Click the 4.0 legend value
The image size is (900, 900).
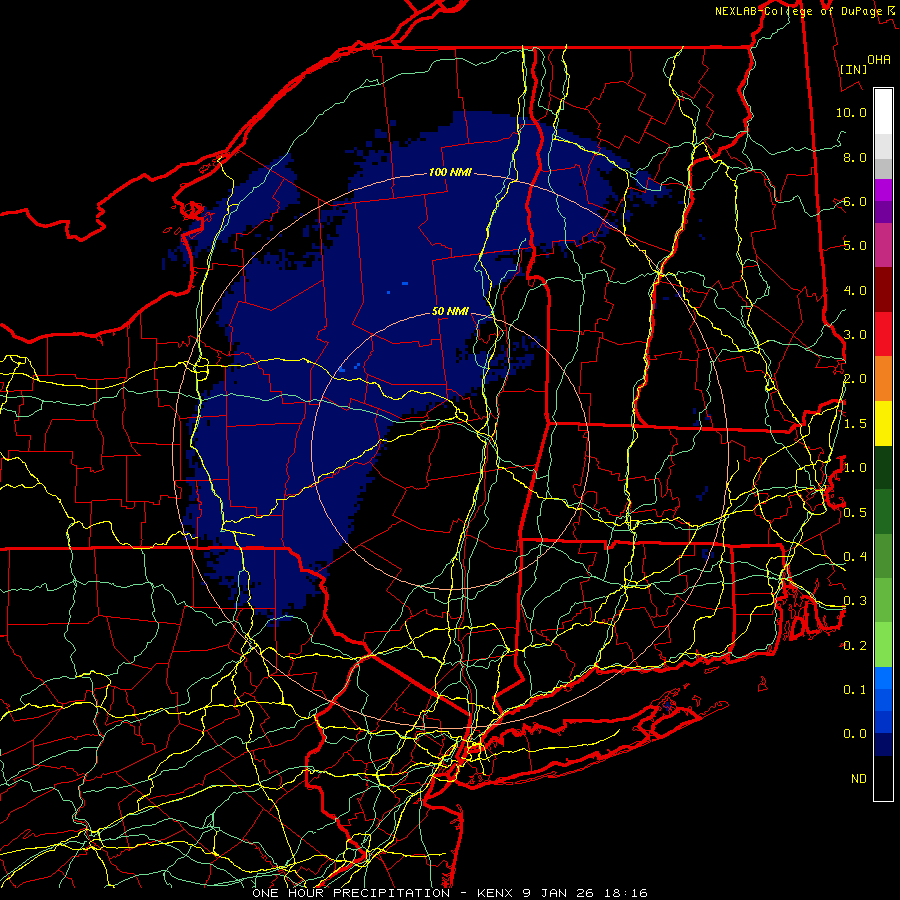point(855,290)
